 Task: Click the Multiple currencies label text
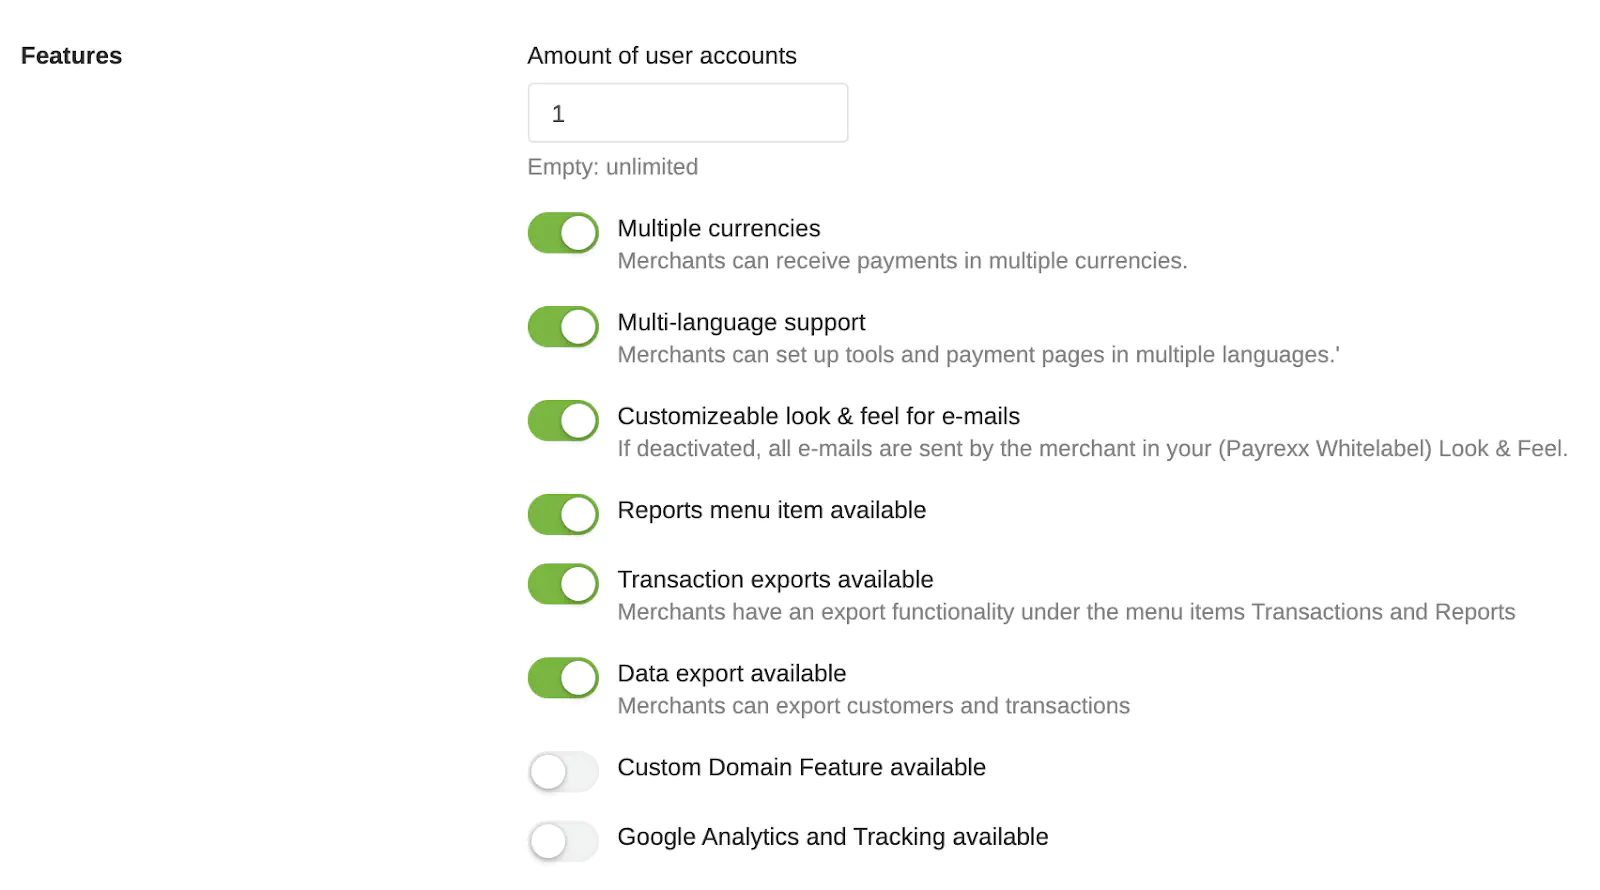coord(718,229)
